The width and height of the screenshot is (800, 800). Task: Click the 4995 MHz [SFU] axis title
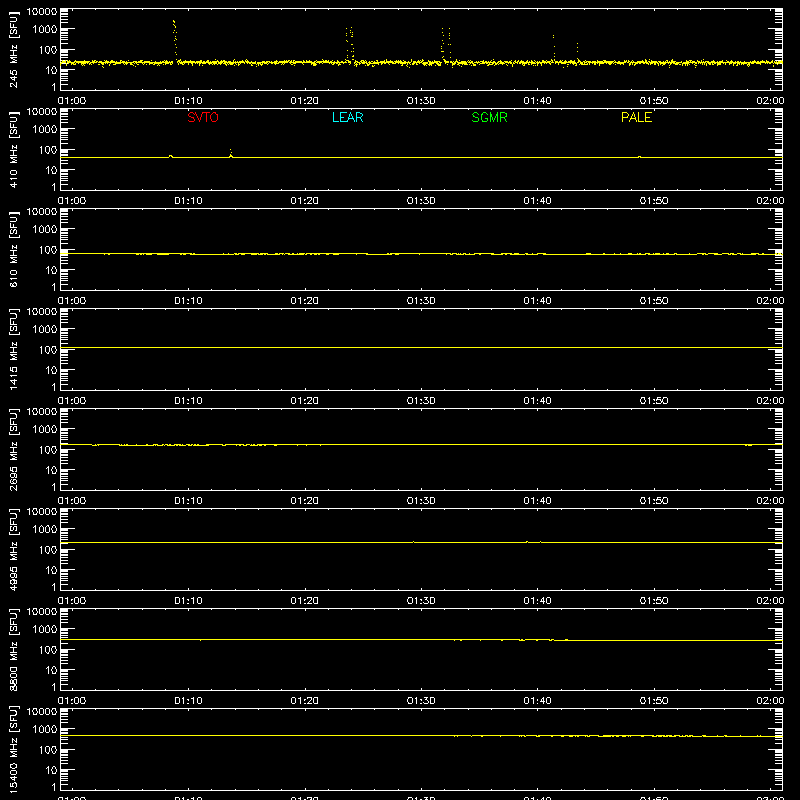point(14,549)
